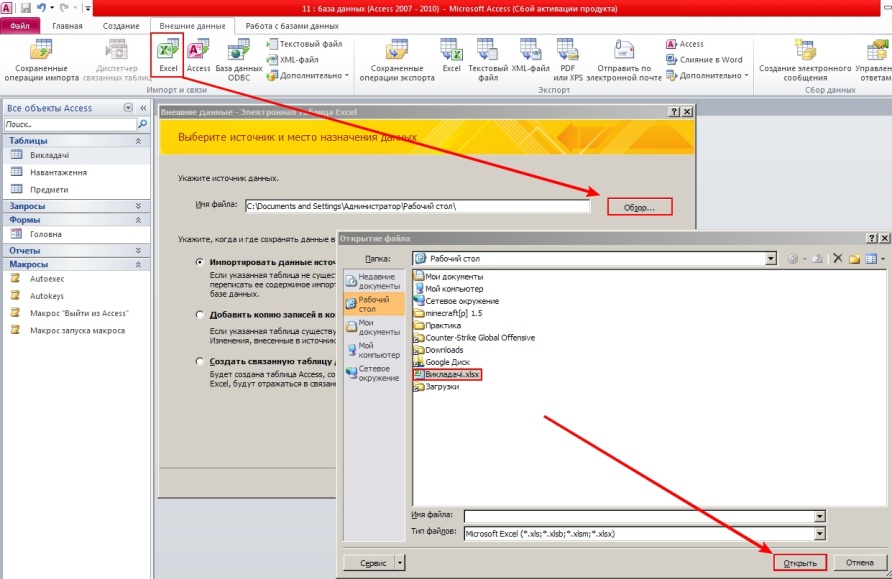Select the Практика folder
892x579 pixels.
(437, 325)
